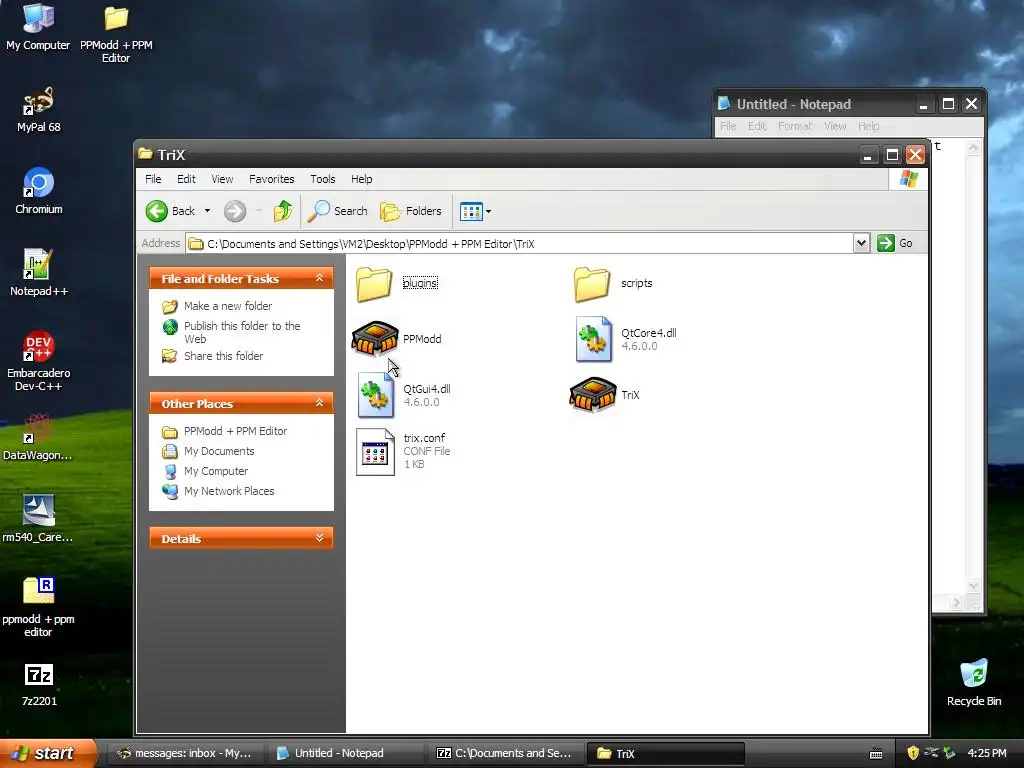Toggle the Folders pane
This screenshot has height=768, width=1024.
point(411,211)
